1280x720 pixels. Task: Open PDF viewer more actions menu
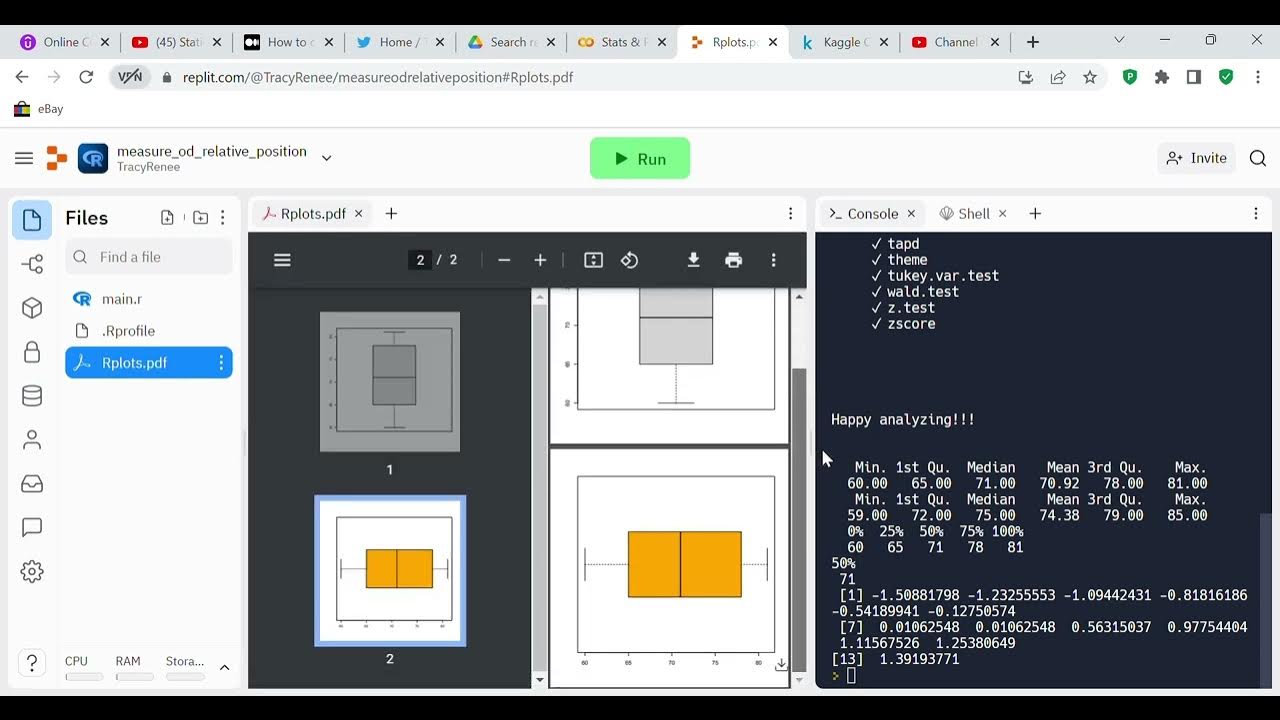pos(773,260)
